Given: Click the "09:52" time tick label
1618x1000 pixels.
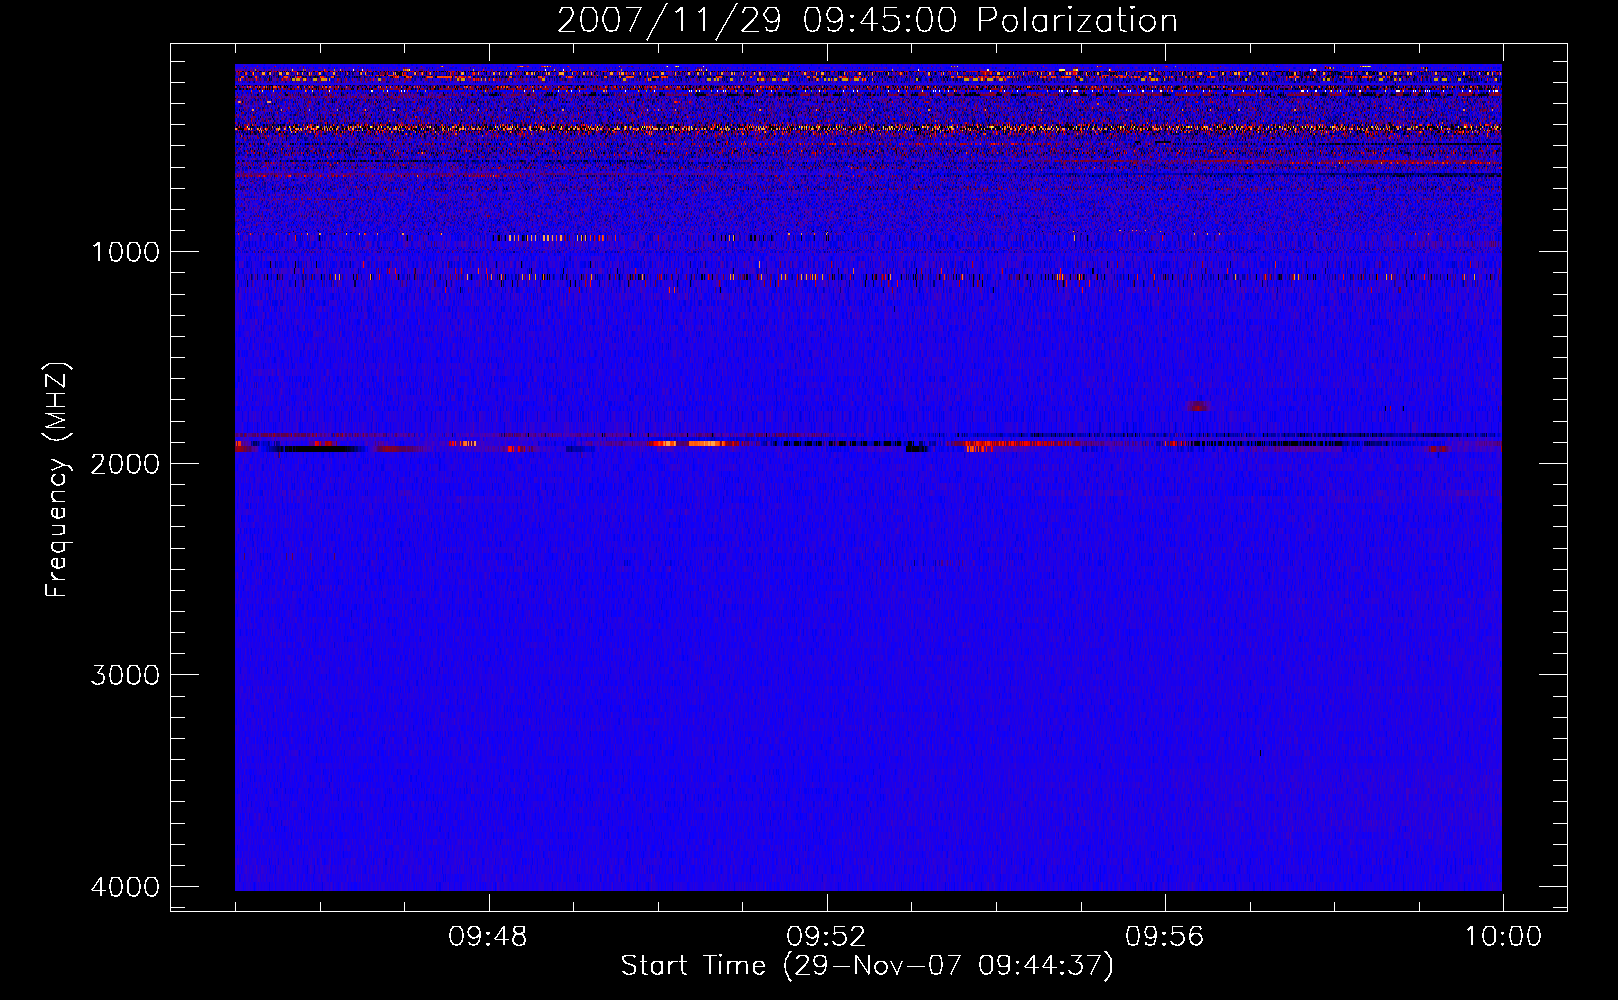Looking at the screenshot, I should point(826,937).
